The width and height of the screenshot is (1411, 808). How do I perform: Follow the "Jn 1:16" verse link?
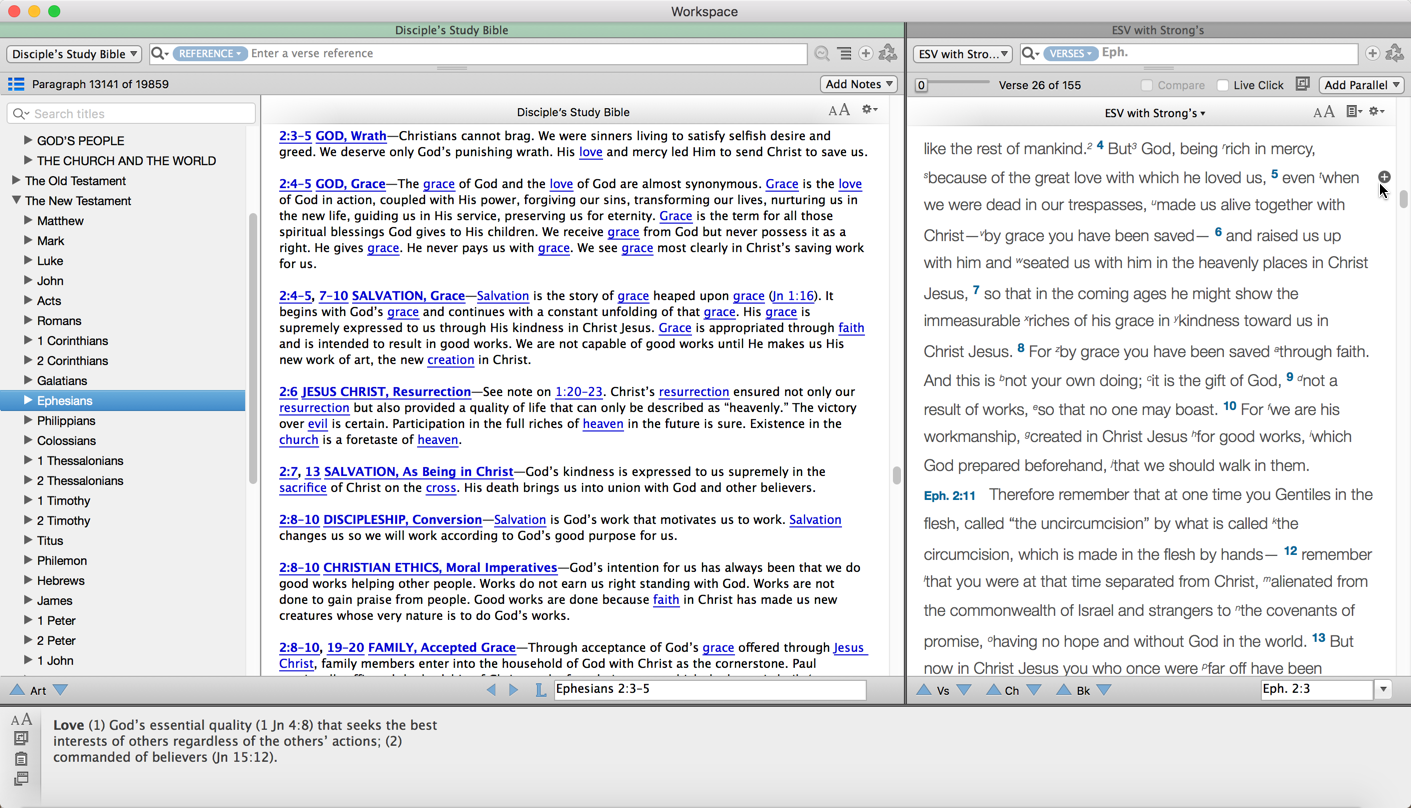click(792, 296)
